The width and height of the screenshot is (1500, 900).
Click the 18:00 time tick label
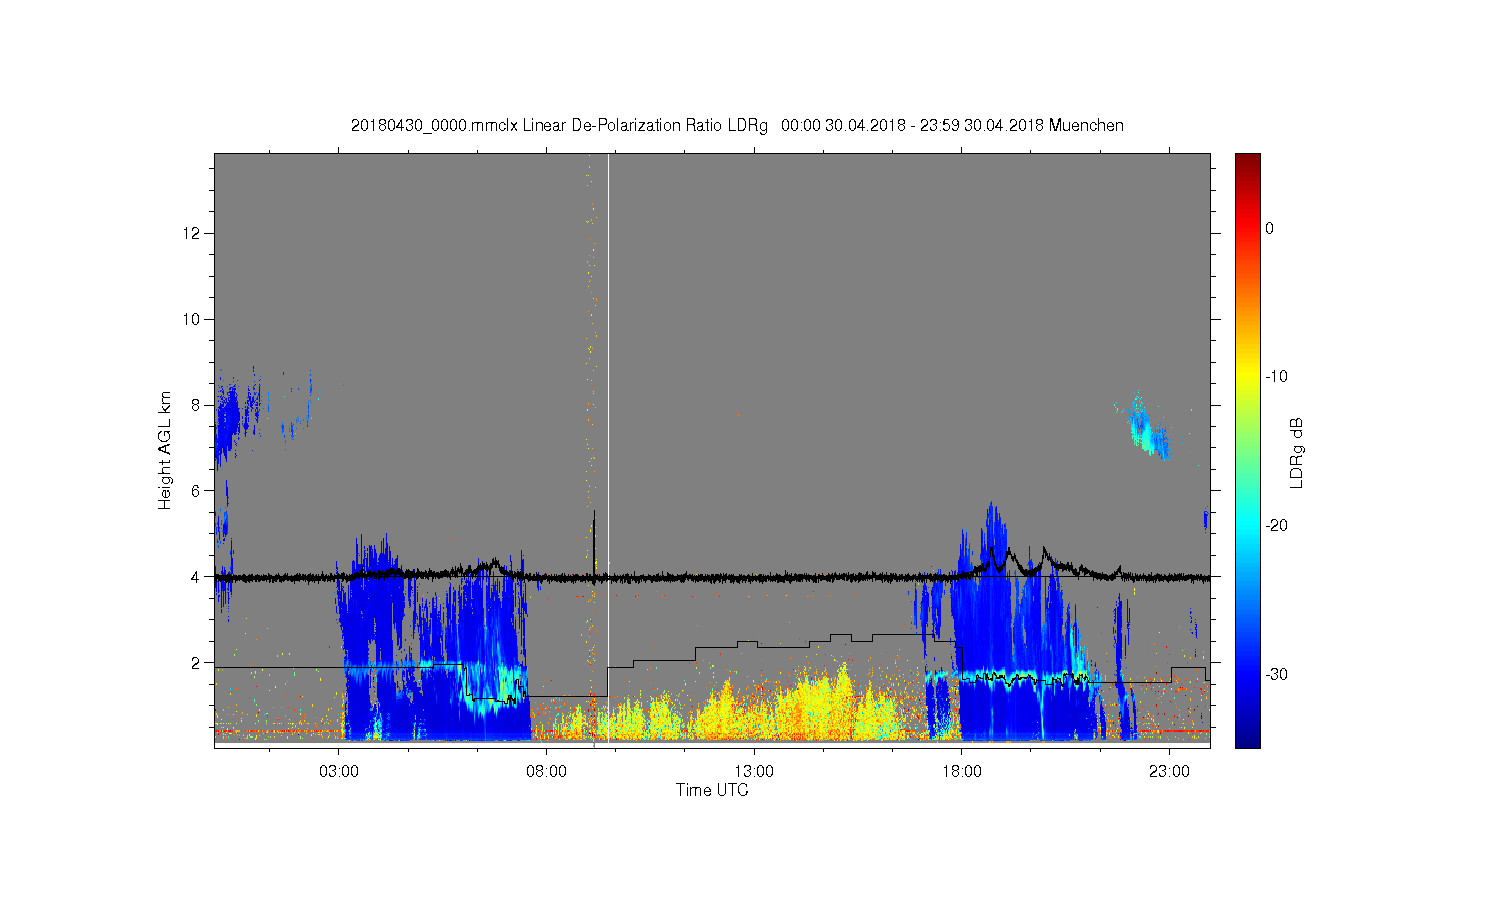click(961, 771)
